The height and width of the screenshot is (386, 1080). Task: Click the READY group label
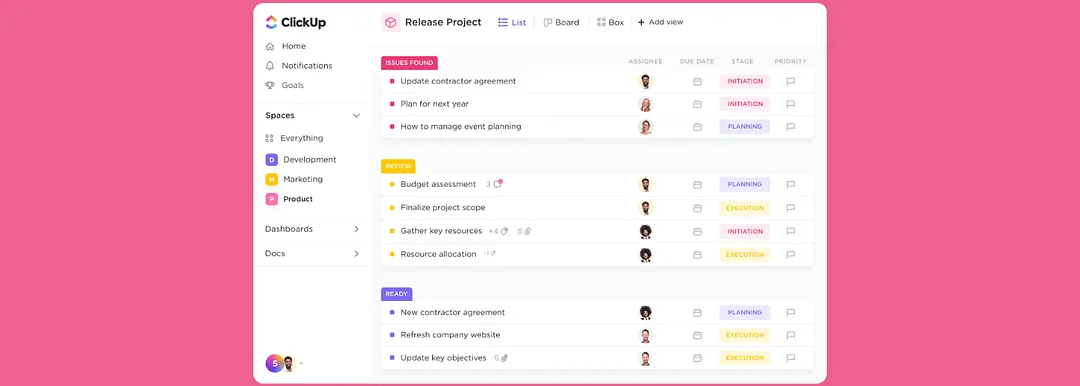(x=397, y=294)
